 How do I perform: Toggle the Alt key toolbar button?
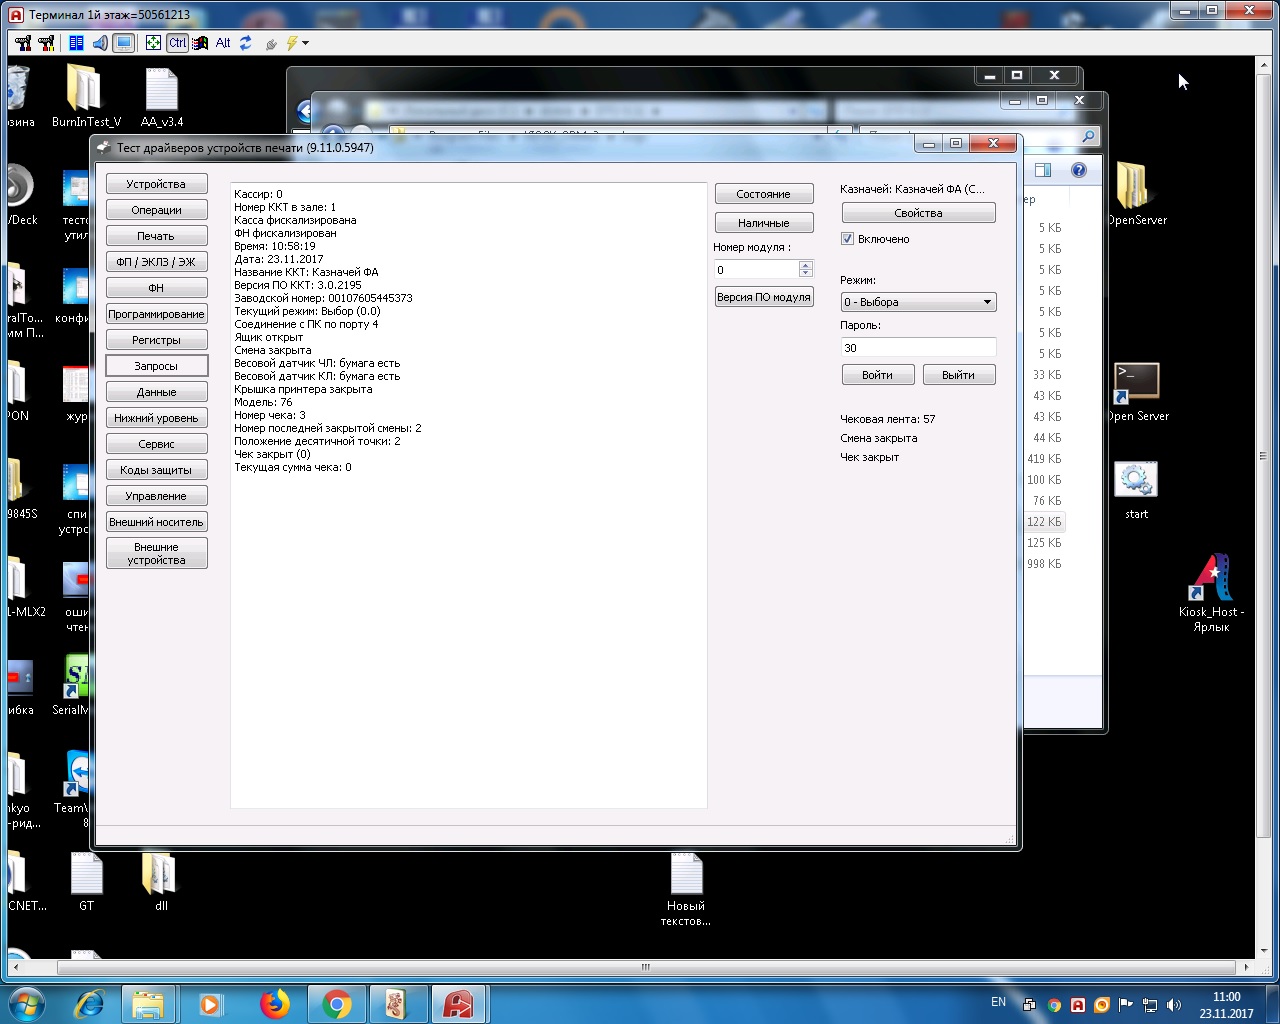point(223,43)
